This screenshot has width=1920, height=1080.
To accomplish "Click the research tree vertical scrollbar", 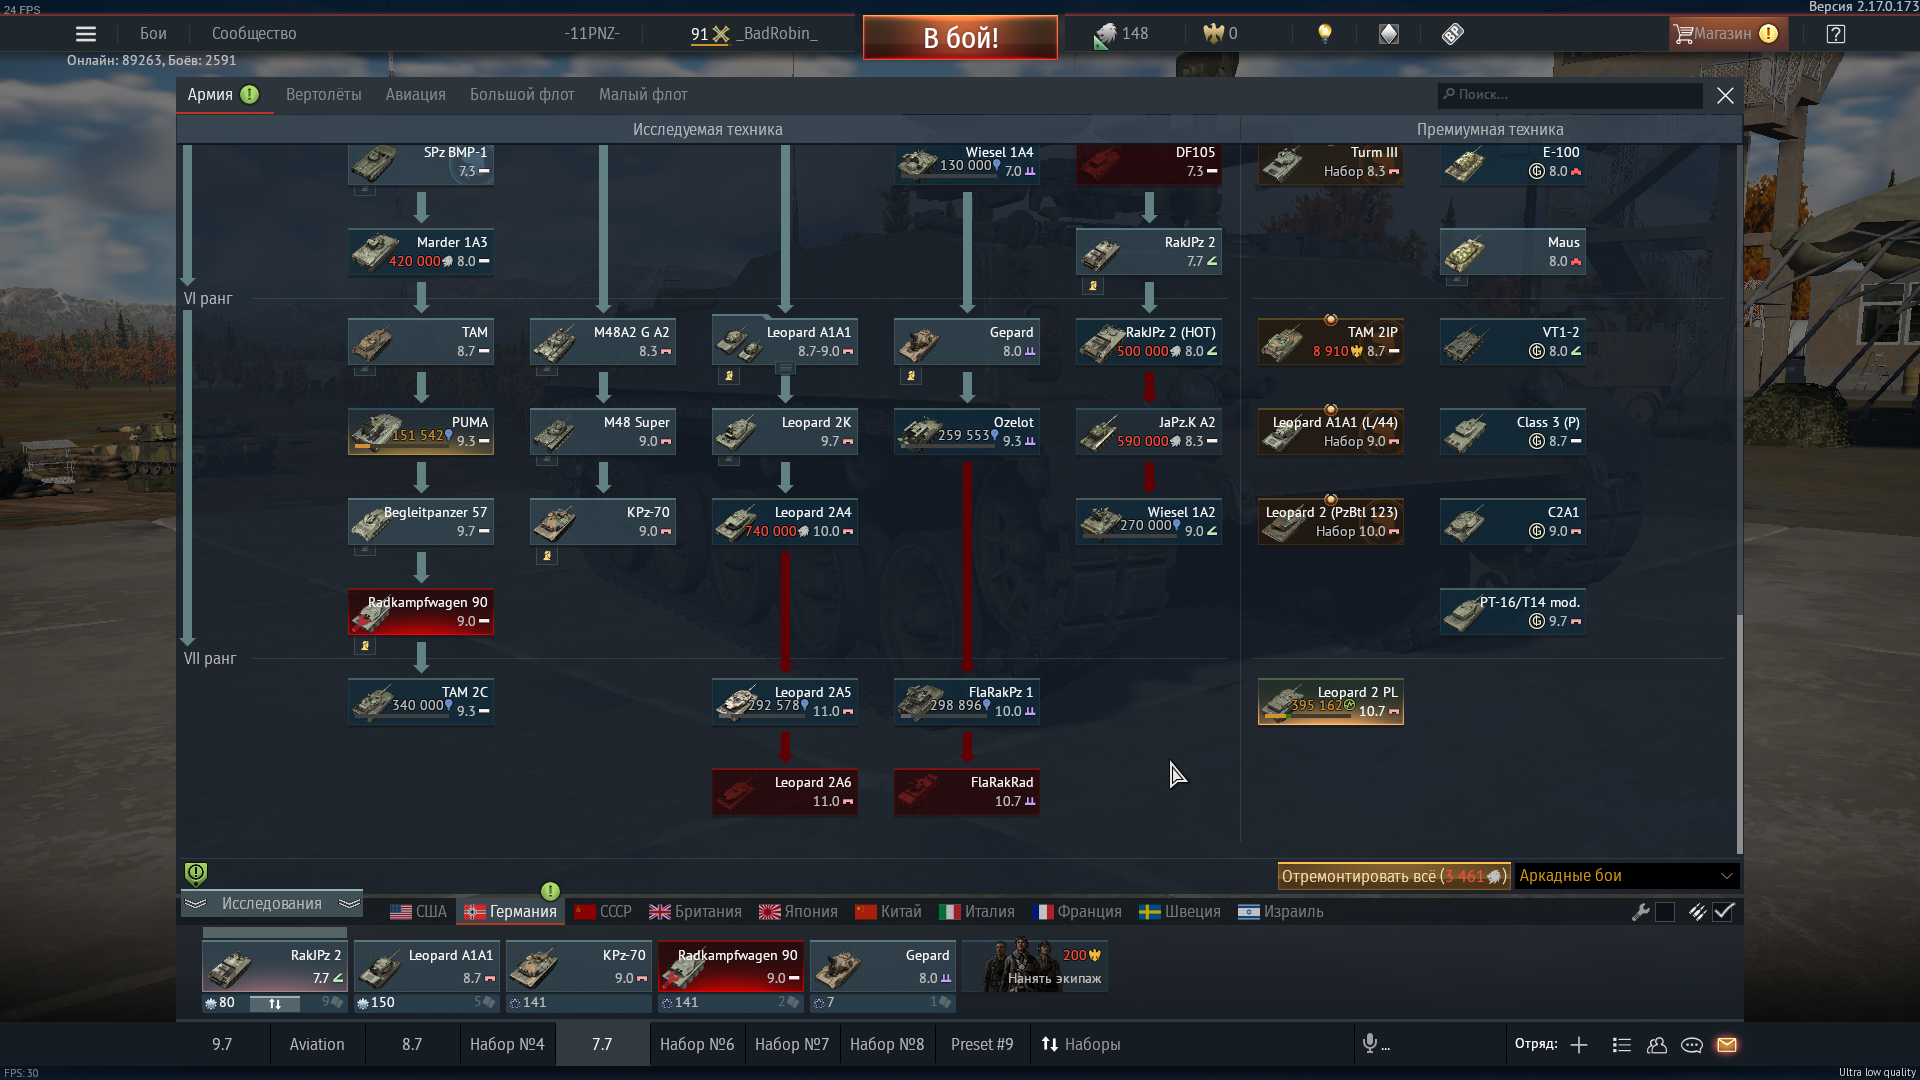I will click(1740, 735).
